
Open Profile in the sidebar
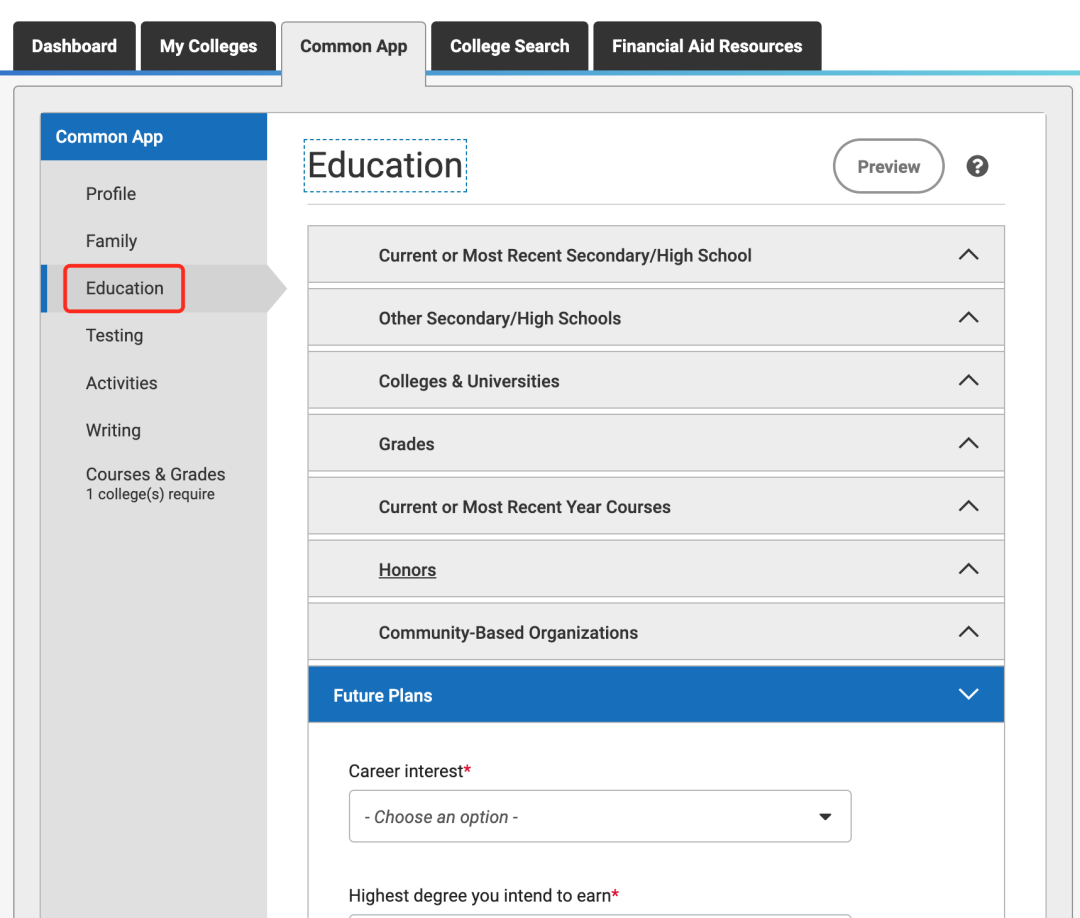click(111, 194)
